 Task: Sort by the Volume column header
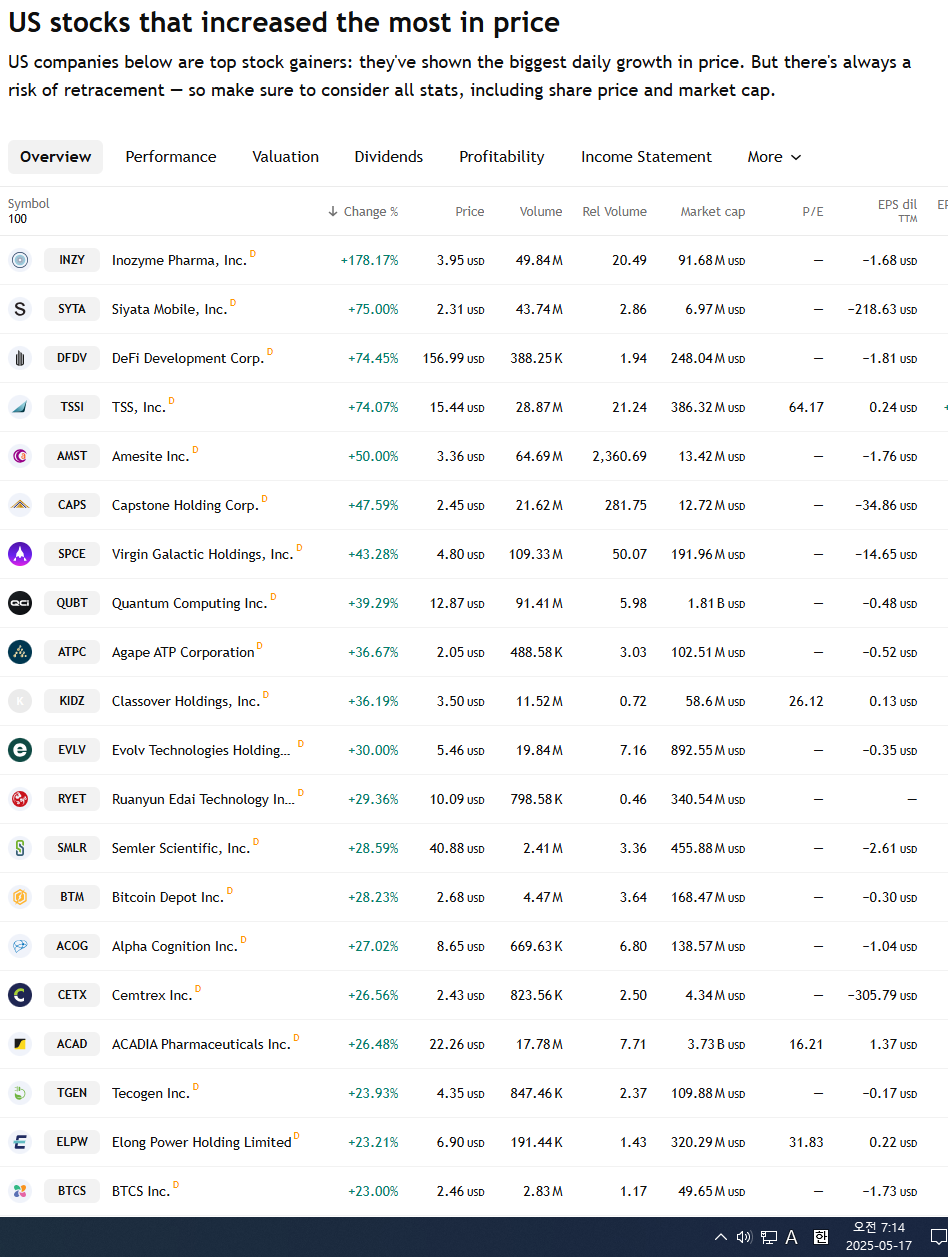(541, 212)
